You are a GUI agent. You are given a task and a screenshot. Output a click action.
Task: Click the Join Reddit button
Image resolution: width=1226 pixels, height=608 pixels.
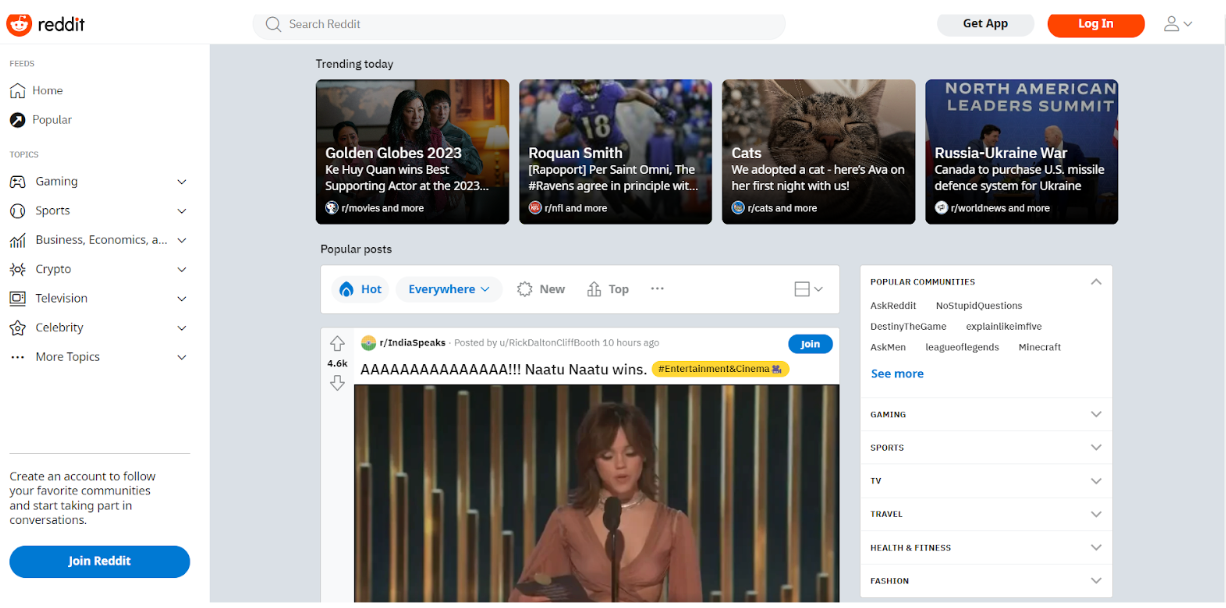coord(100,561)
